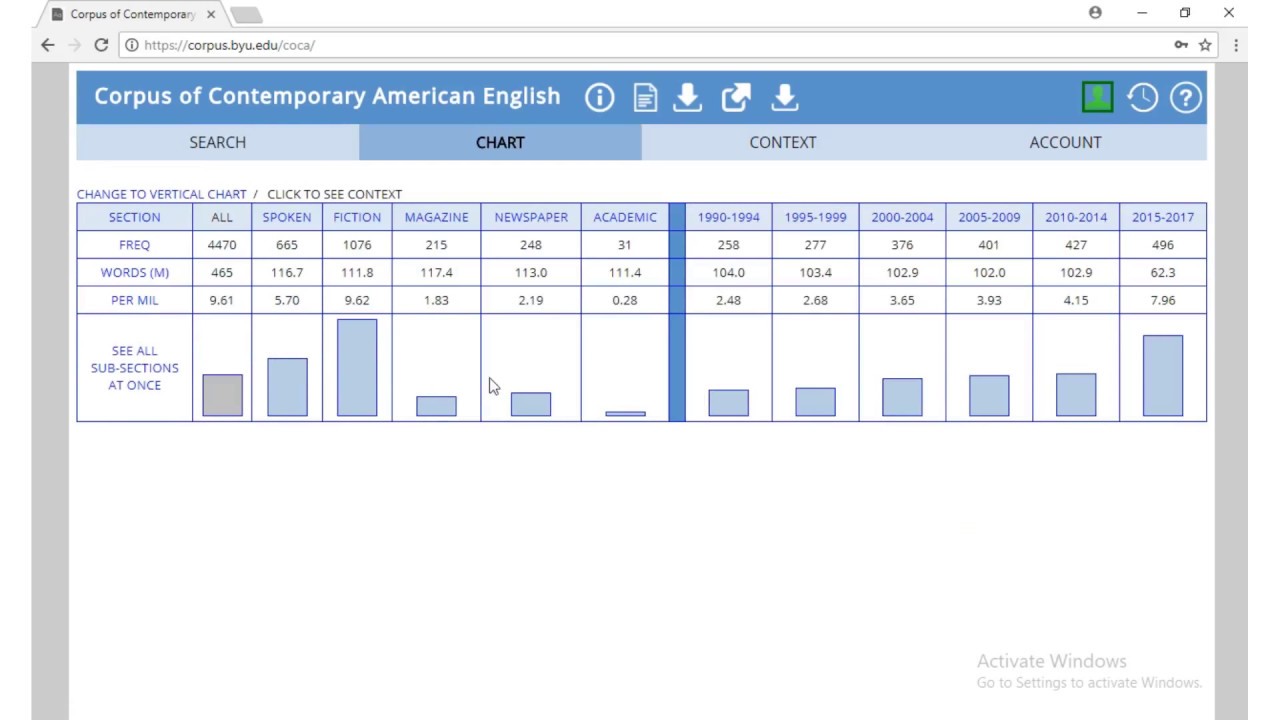Click the second download arrow icon
Viewport: 1280px width, 720px height.
(785, 97)
